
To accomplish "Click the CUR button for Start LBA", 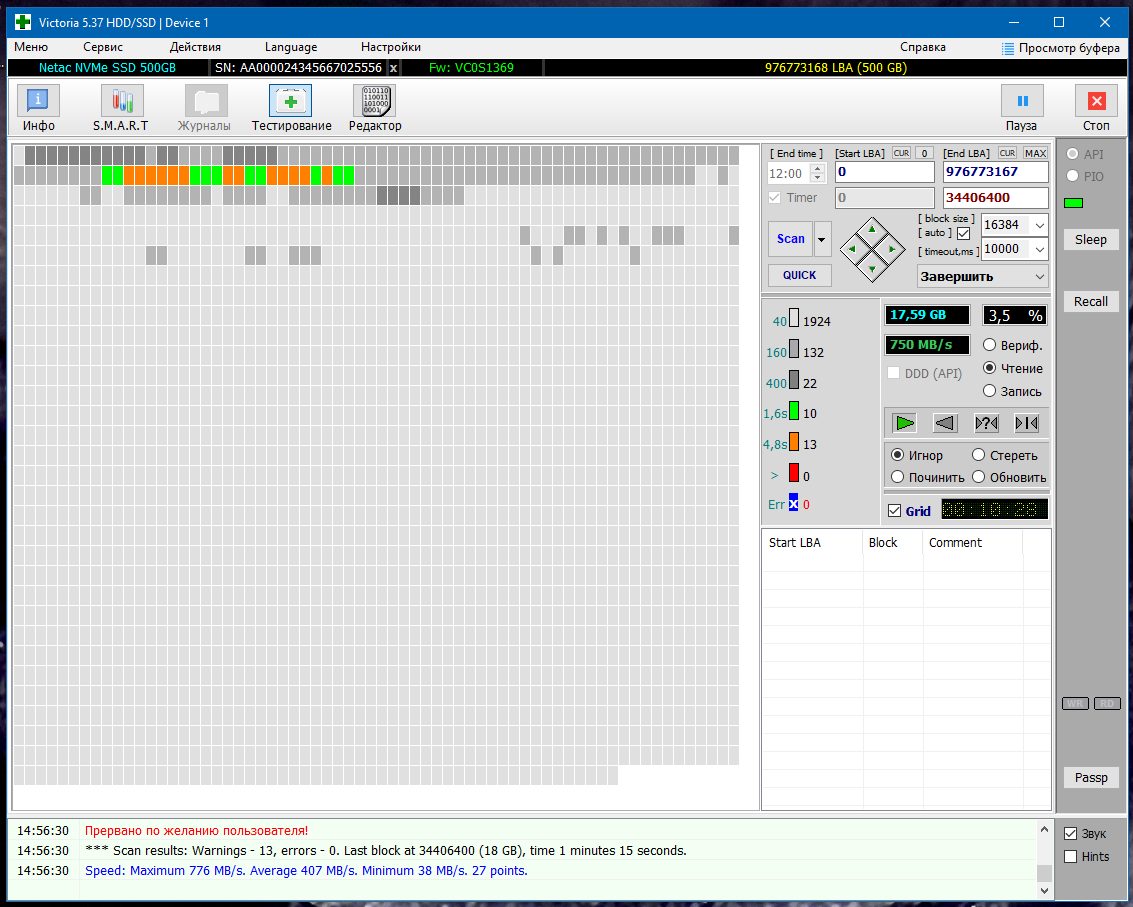I will (901, 153).
